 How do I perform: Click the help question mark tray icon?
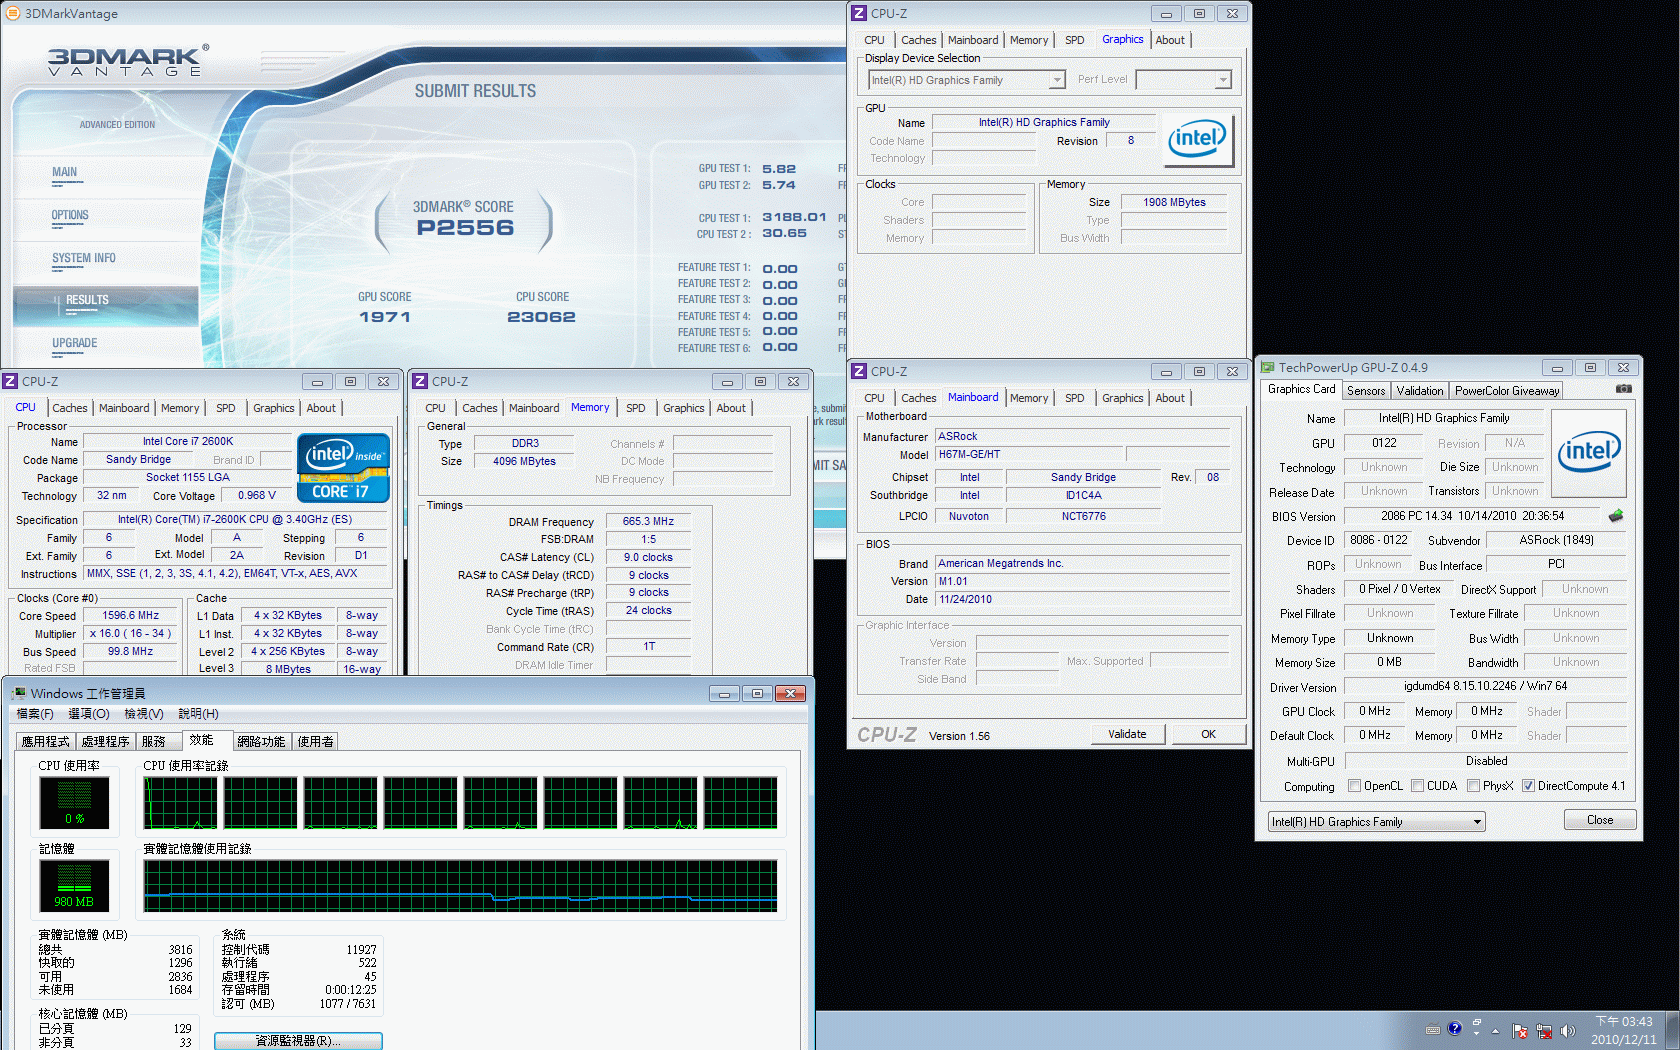1455,1028
